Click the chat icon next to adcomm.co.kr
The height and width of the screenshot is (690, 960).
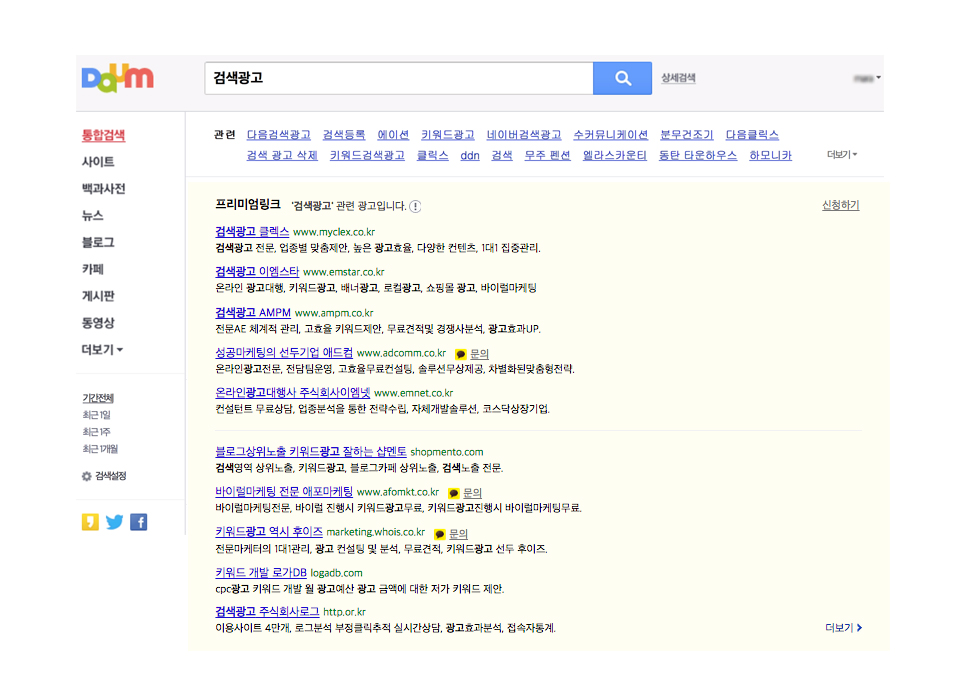460,354
